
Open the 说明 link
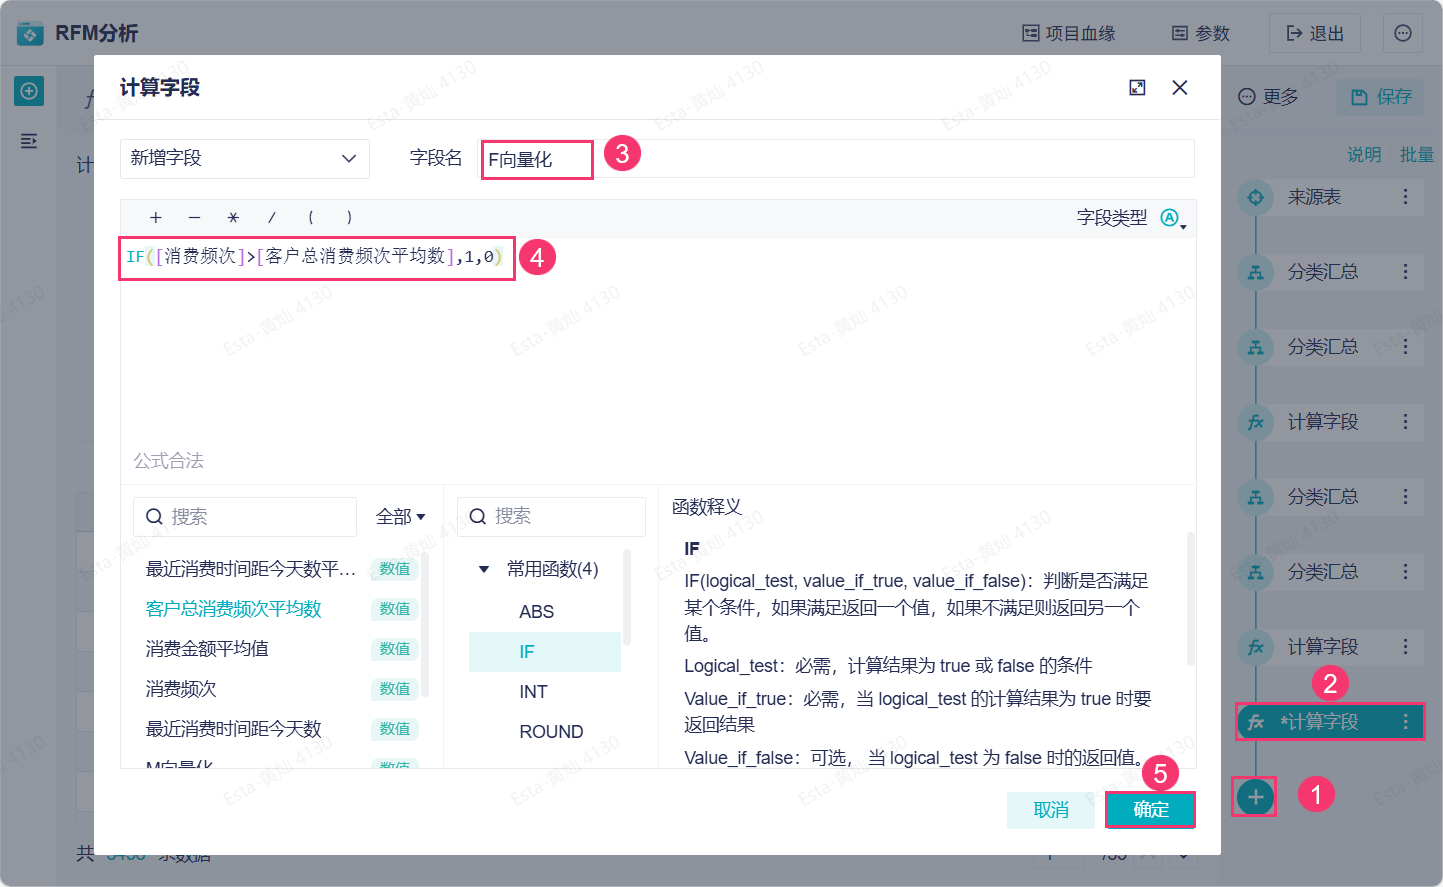pos(1364,154)
